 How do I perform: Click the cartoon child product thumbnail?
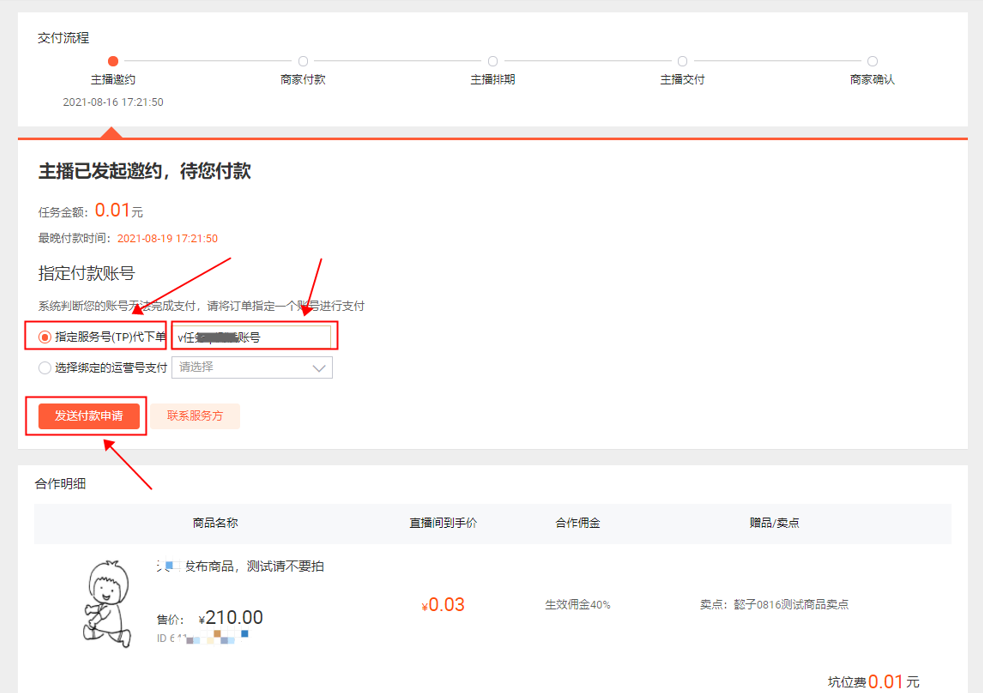point(108,603)
